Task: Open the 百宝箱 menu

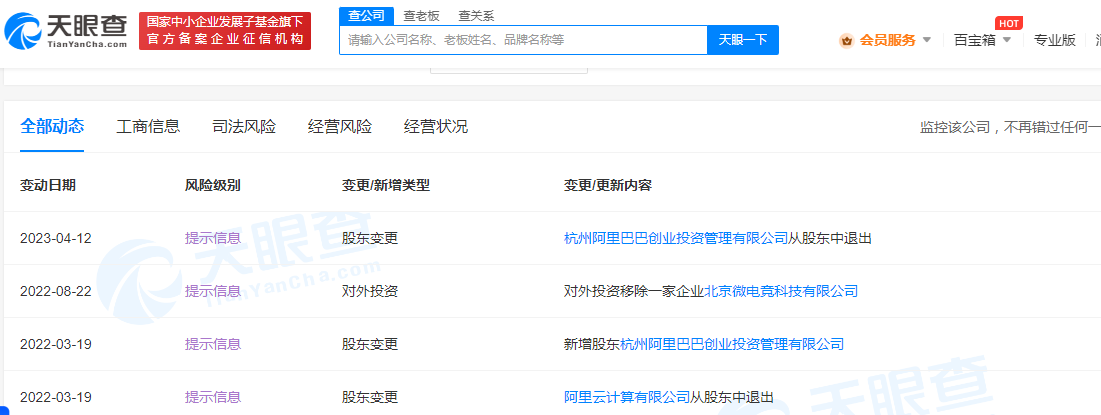Action: [975, 40]
